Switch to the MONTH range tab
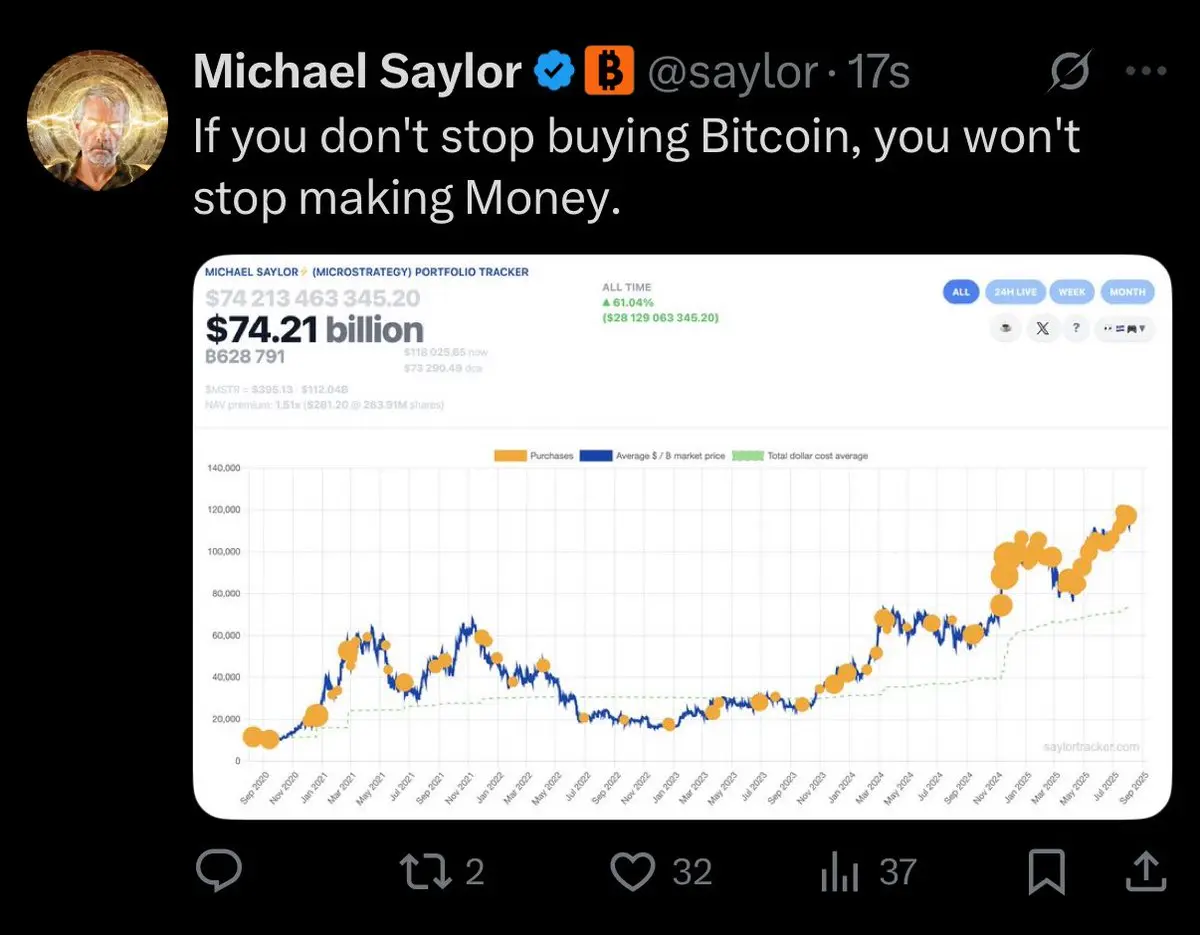This screenshot has width=1200, height=935. pos(1127,292)
